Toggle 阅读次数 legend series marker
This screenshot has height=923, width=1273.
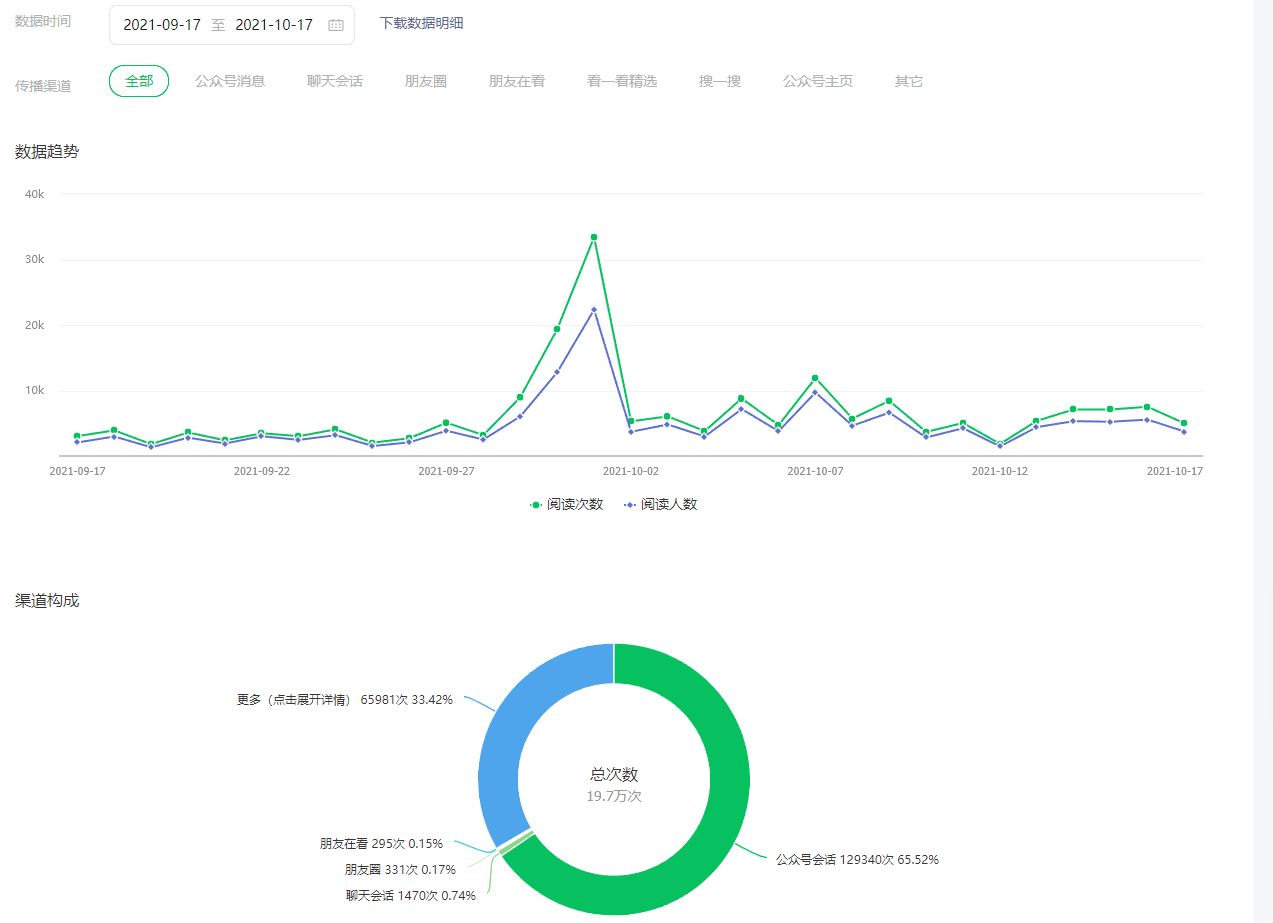pyautogui.click(x=536, y=505)
